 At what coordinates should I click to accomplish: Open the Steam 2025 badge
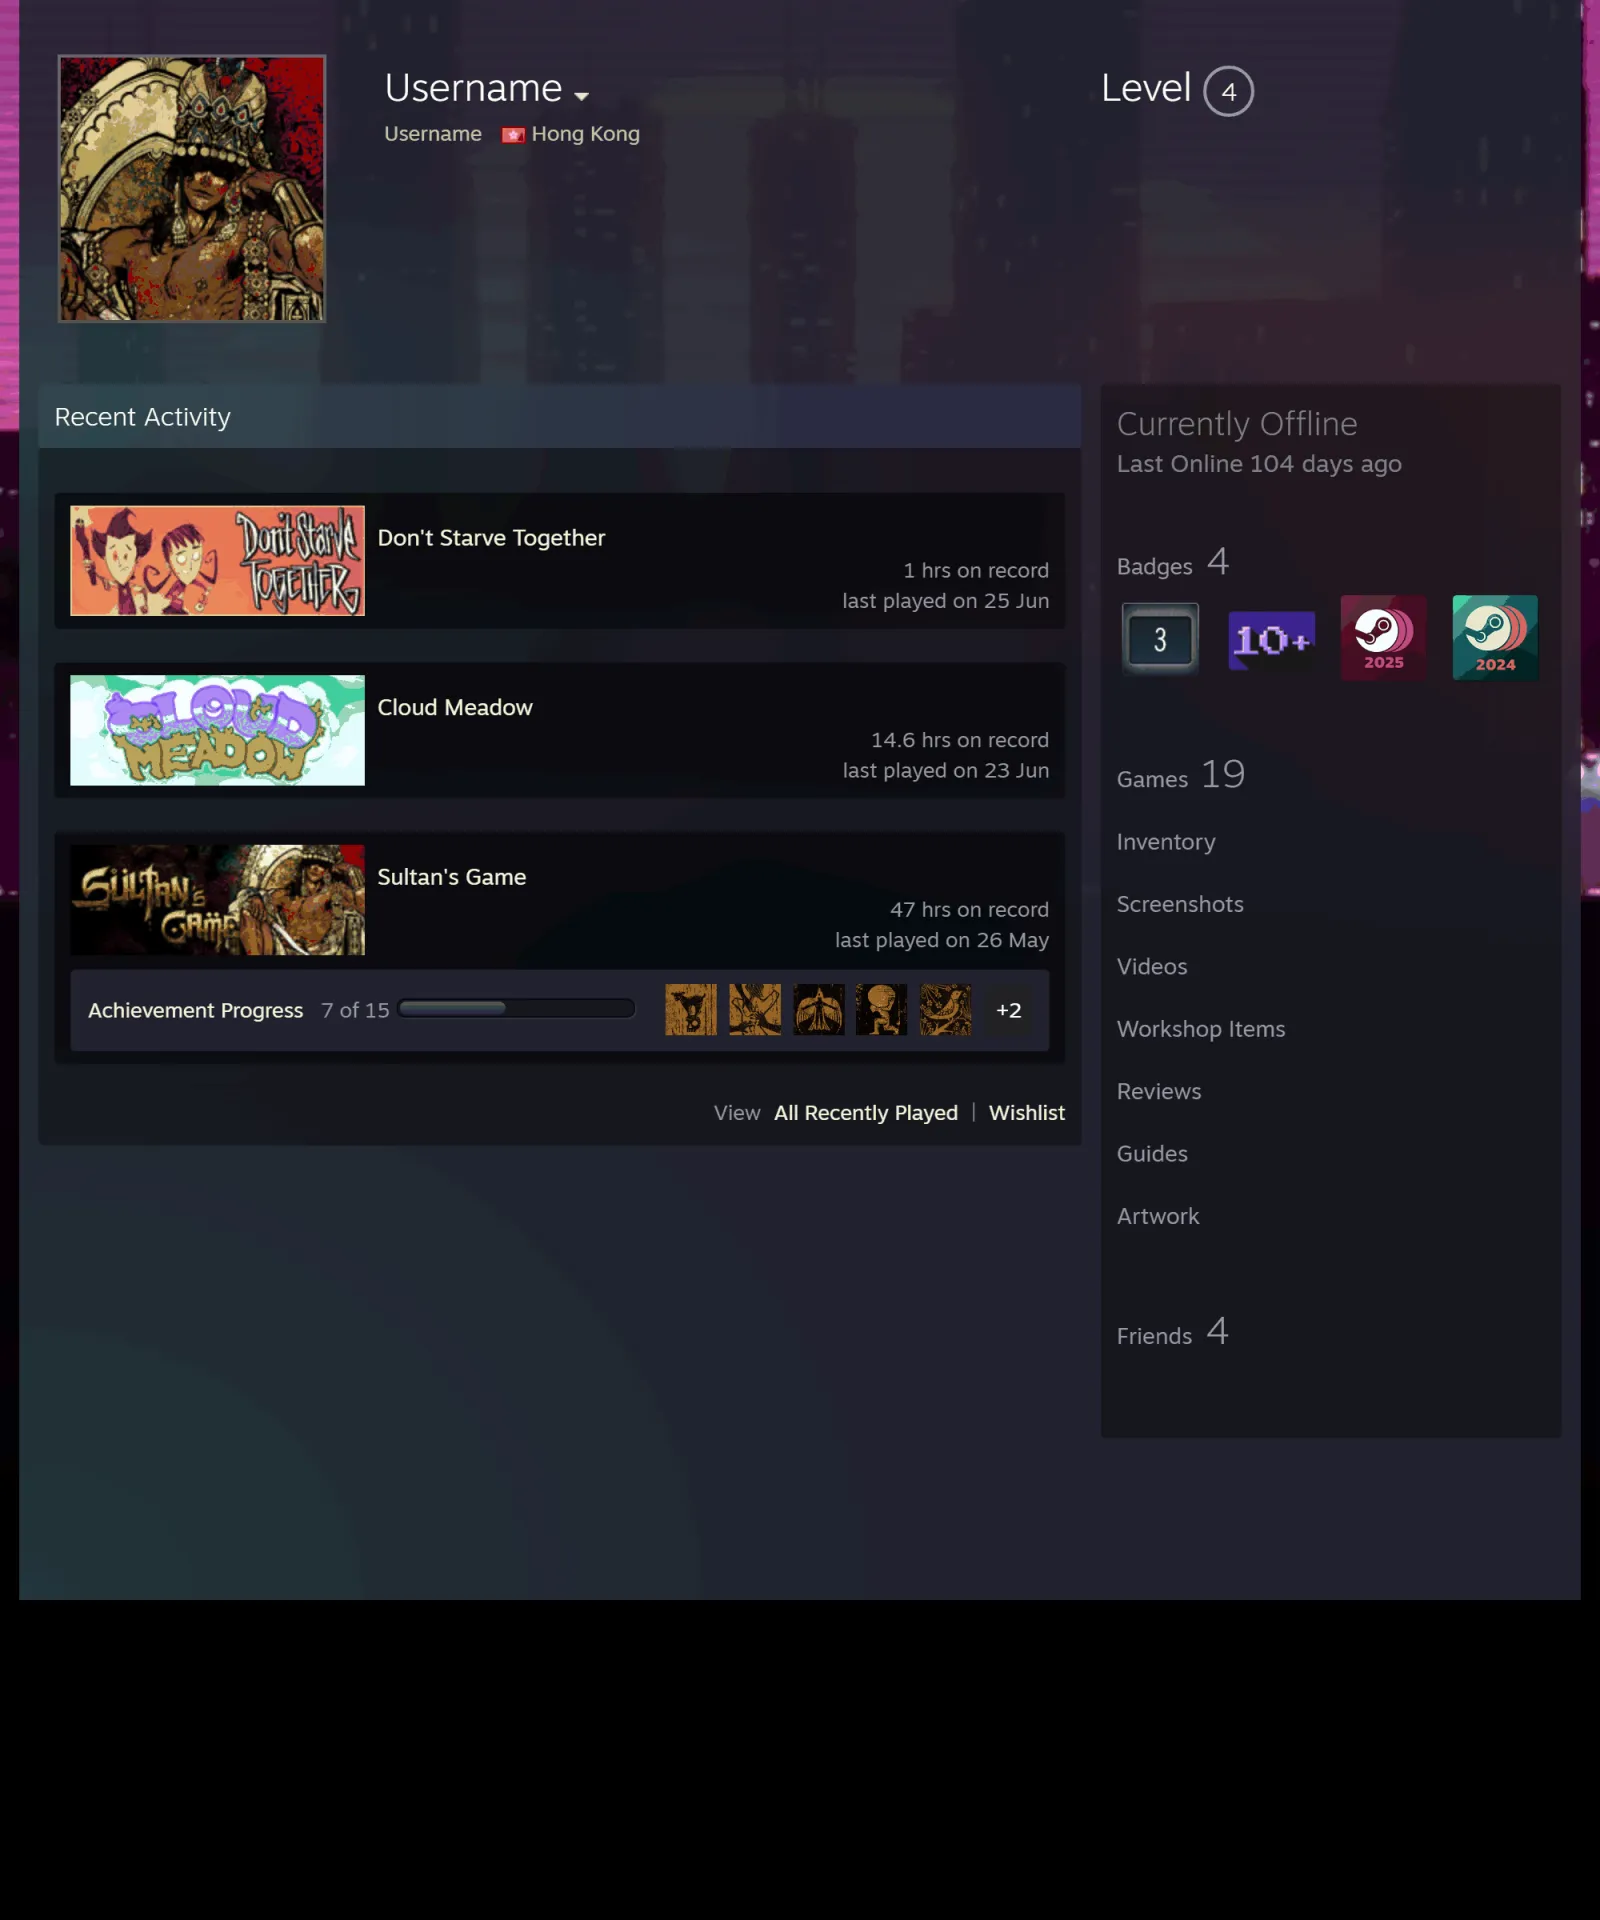[x=1384, y=638]
